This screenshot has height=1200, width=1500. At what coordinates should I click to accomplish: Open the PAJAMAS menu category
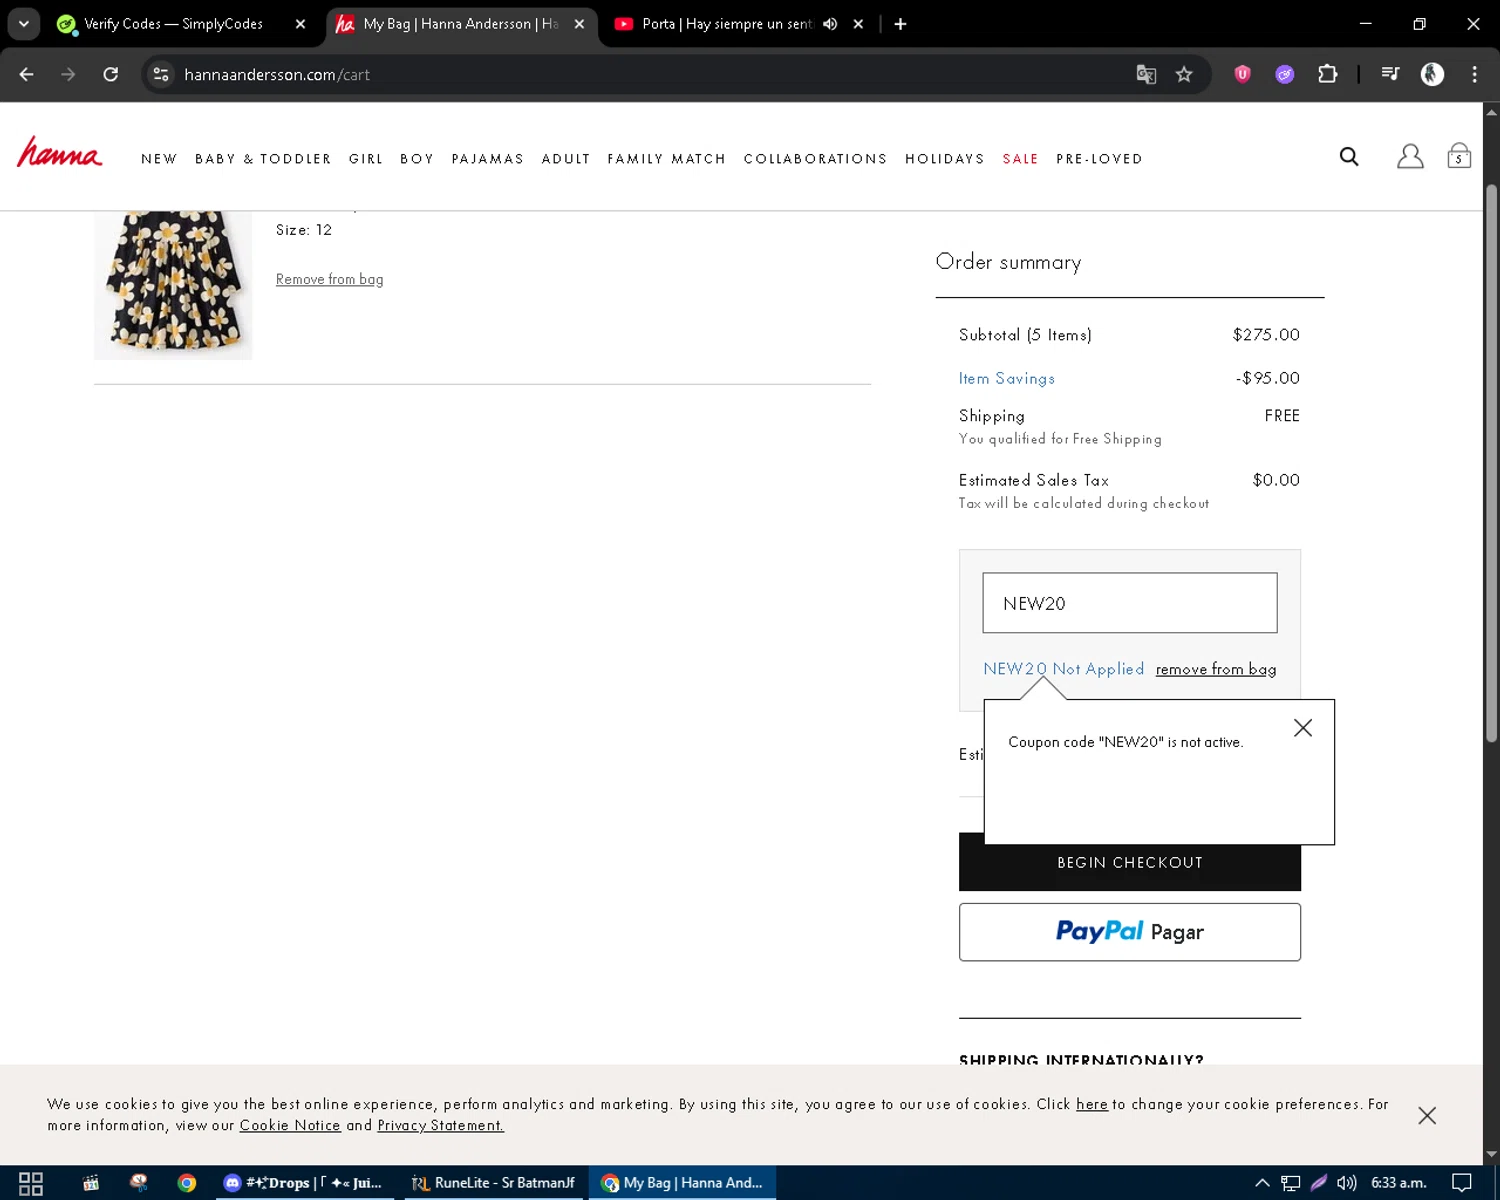[487, 159]
